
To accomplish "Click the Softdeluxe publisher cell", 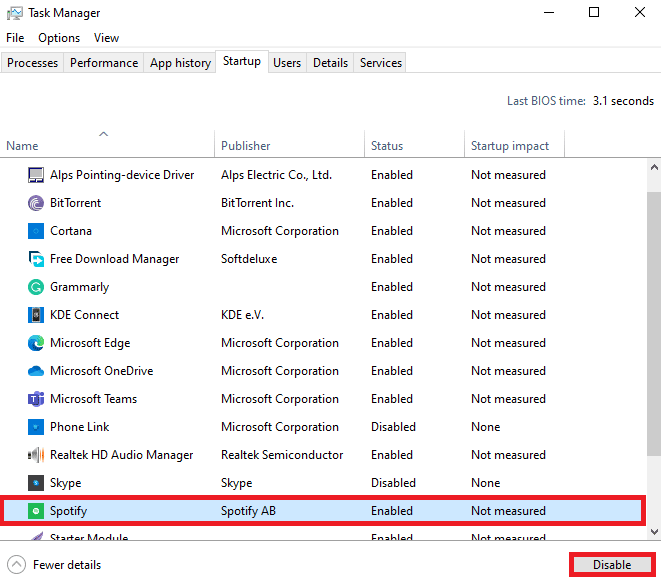I will pyautogui.click(x=249, y=259).
